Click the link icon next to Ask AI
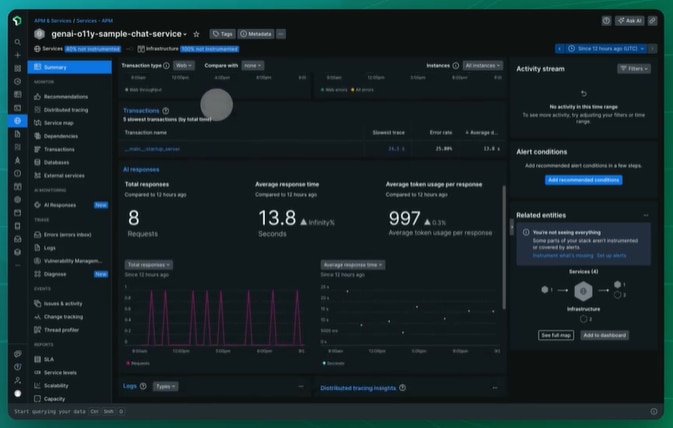 point(652,21)
